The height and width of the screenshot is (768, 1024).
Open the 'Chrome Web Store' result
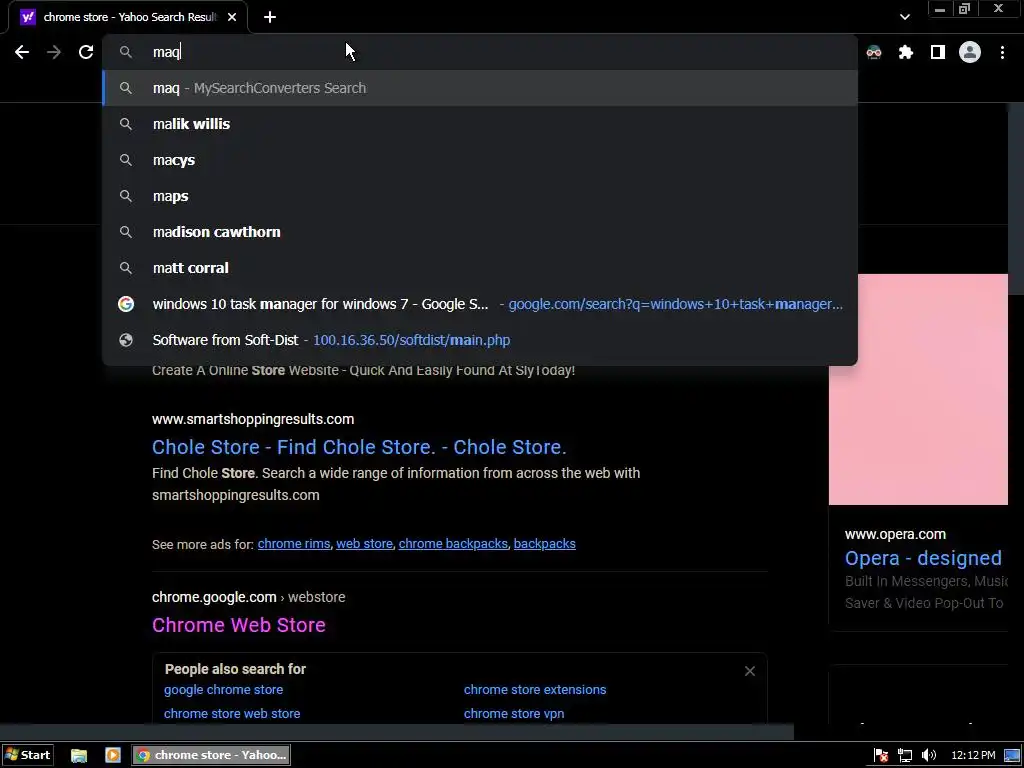point(239,625)
